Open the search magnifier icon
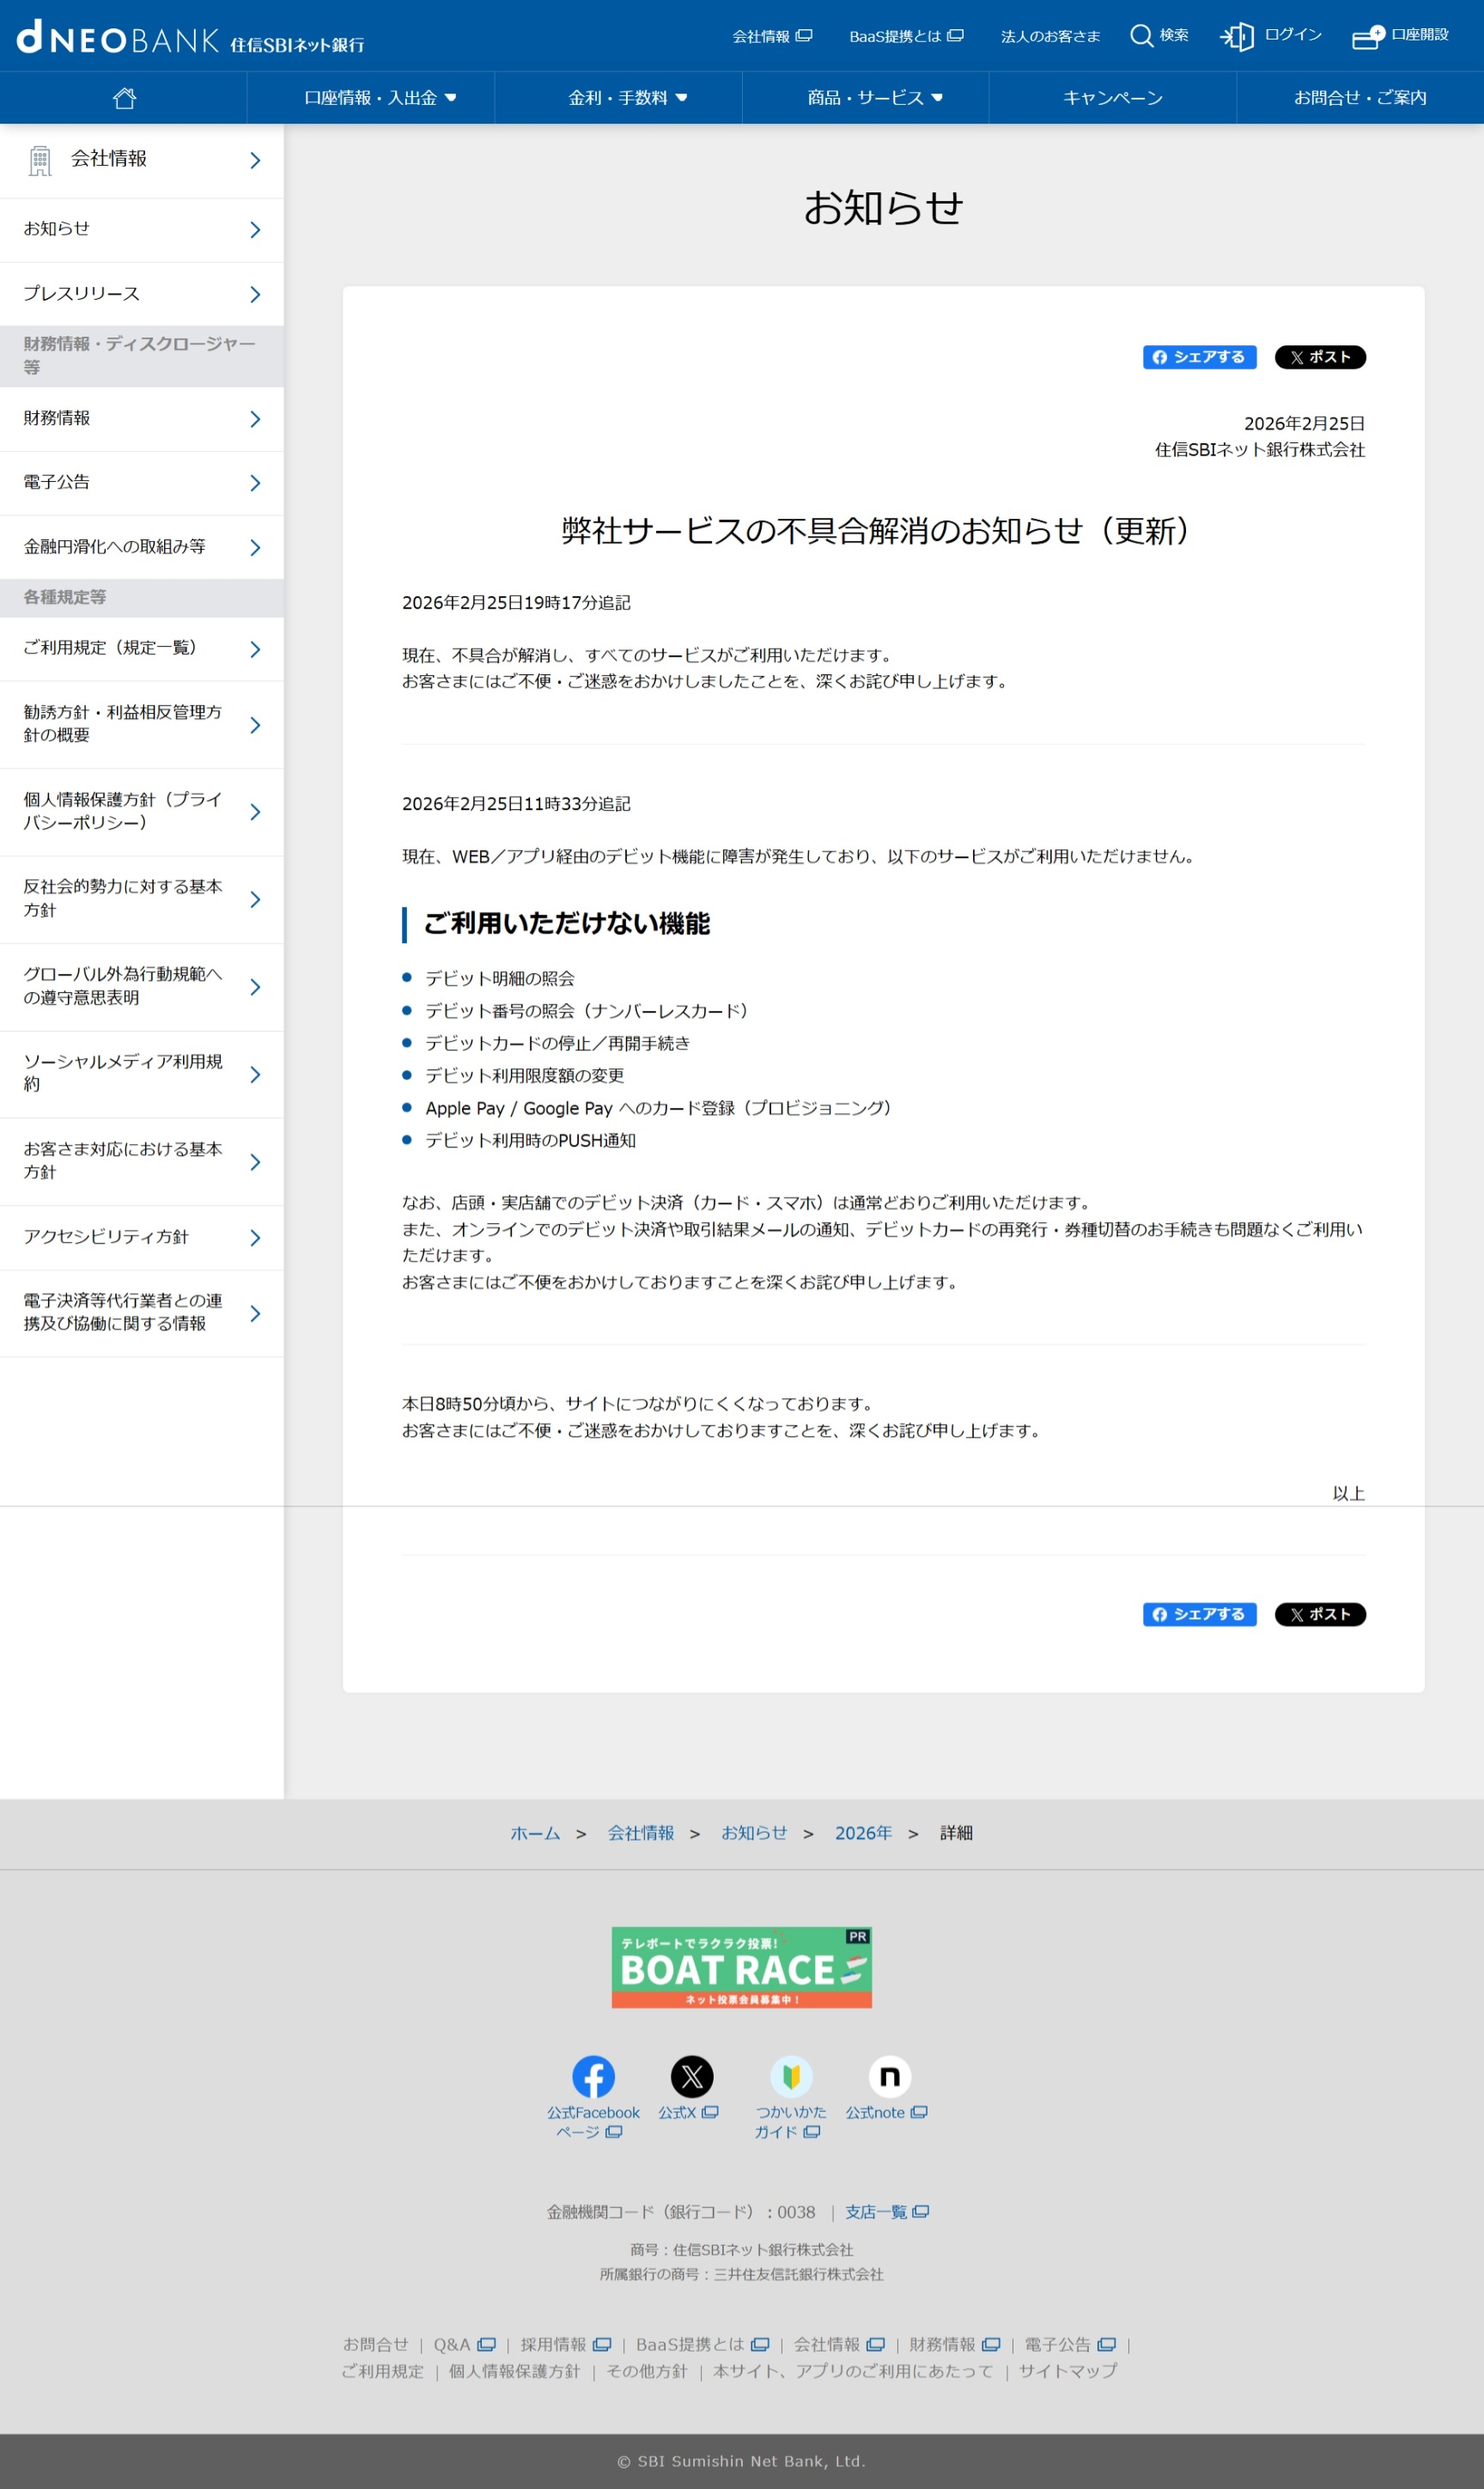Screen dimensions: 1484x2489 point(1141,36)
